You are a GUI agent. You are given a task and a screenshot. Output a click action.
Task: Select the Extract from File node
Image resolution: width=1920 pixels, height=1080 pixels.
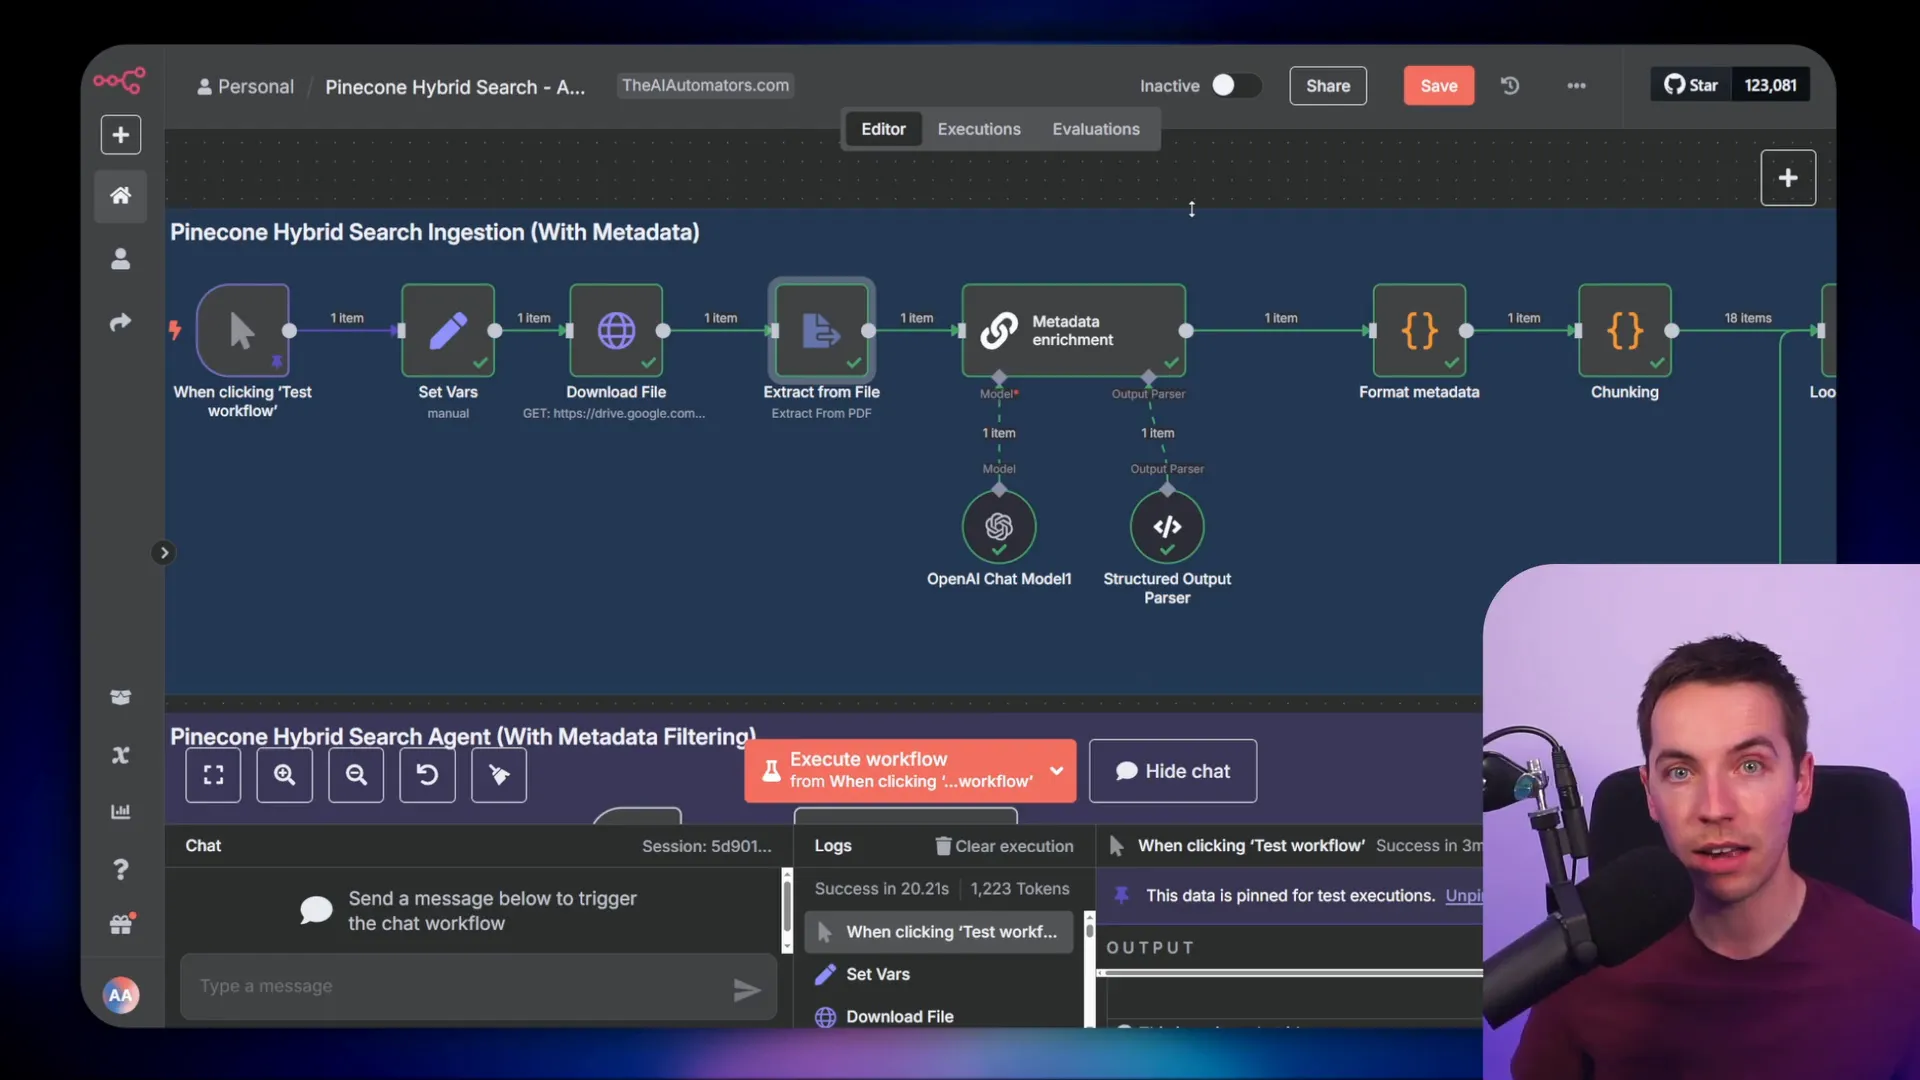click(x=822, y=330)
